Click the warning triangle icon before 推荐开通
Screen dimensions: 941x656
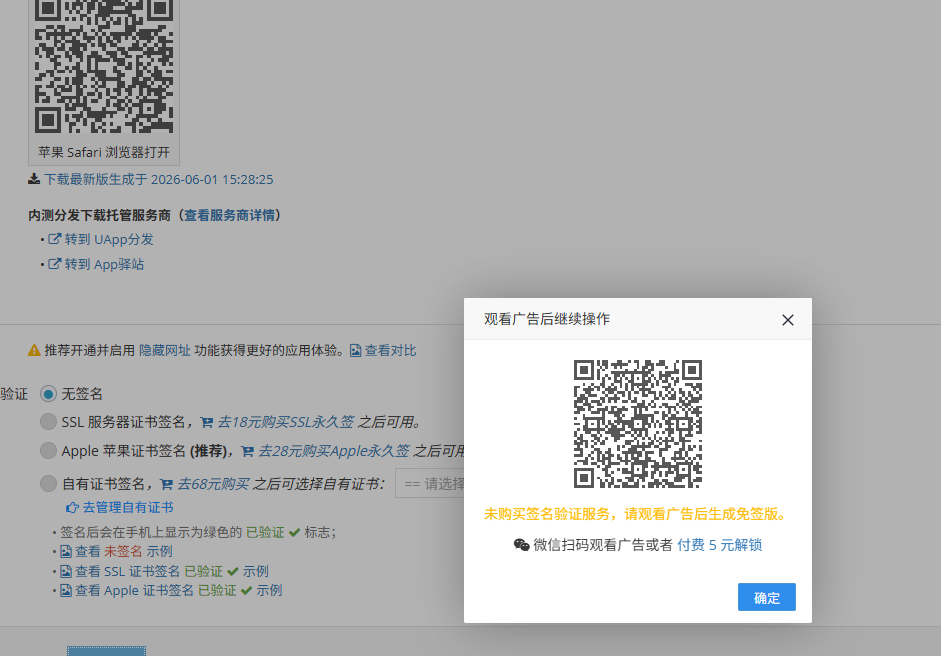point(34,351)
